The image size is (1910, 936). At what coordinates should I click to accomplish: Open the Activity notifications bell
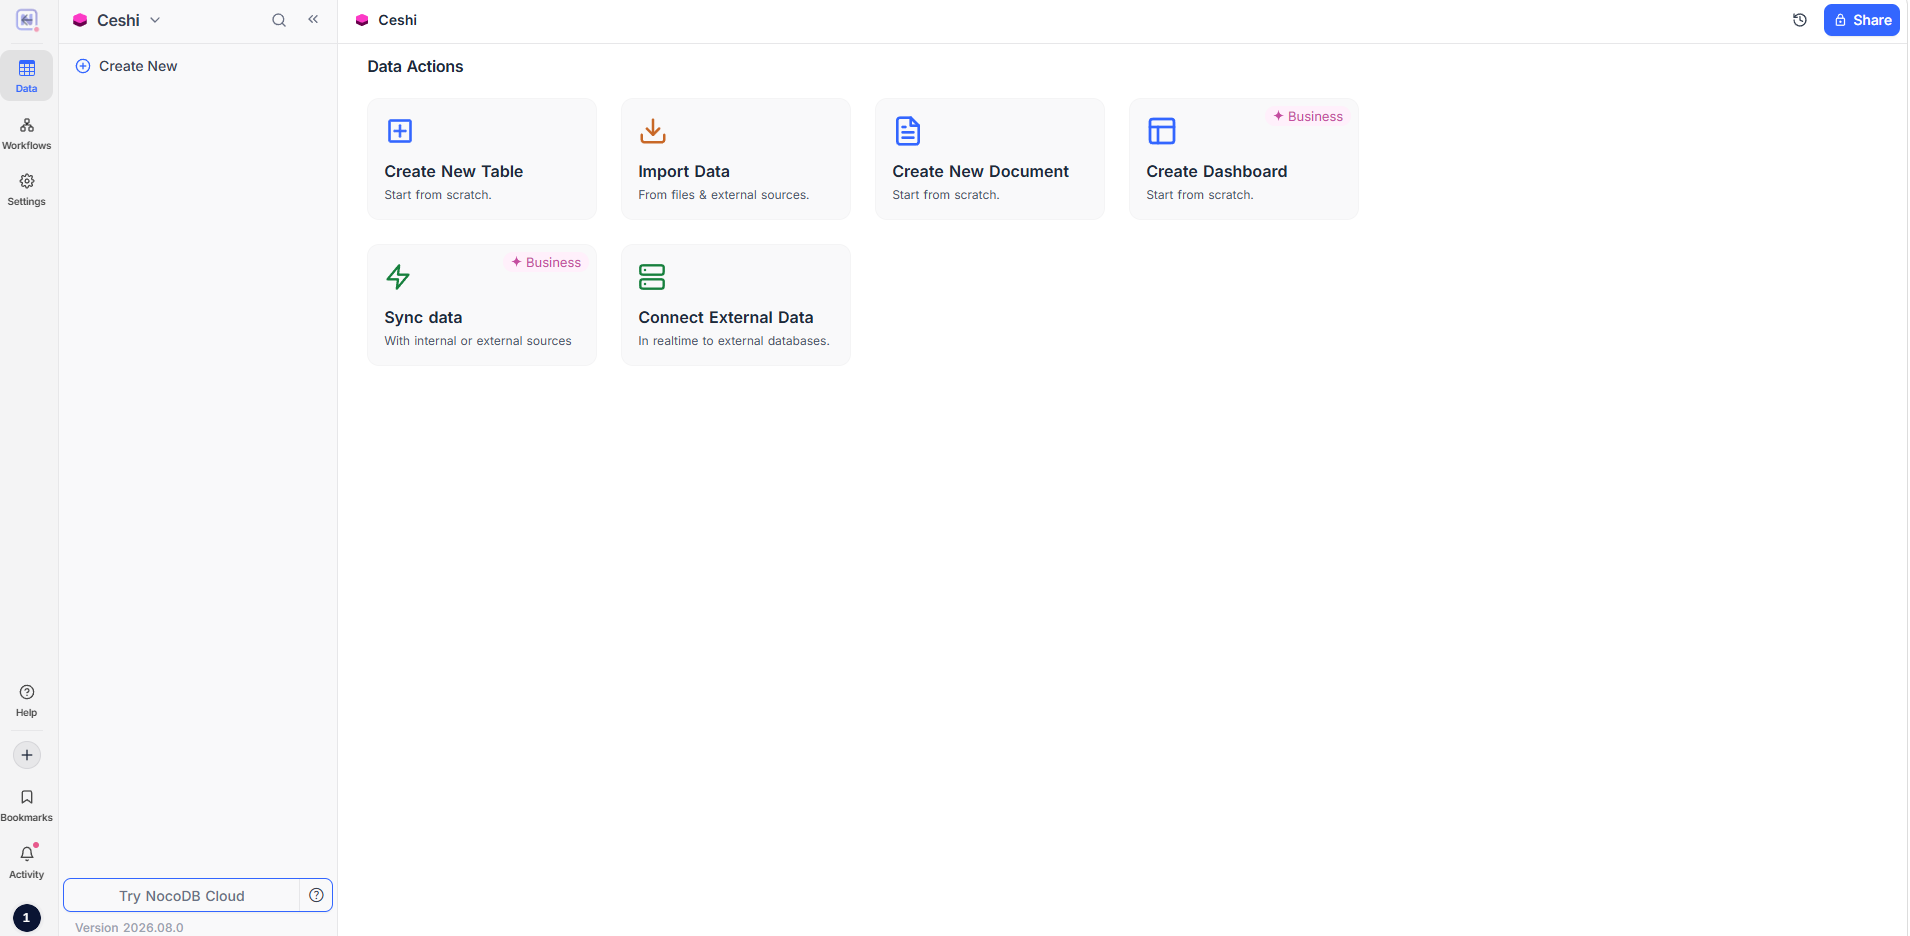click(x=27, y=862)
